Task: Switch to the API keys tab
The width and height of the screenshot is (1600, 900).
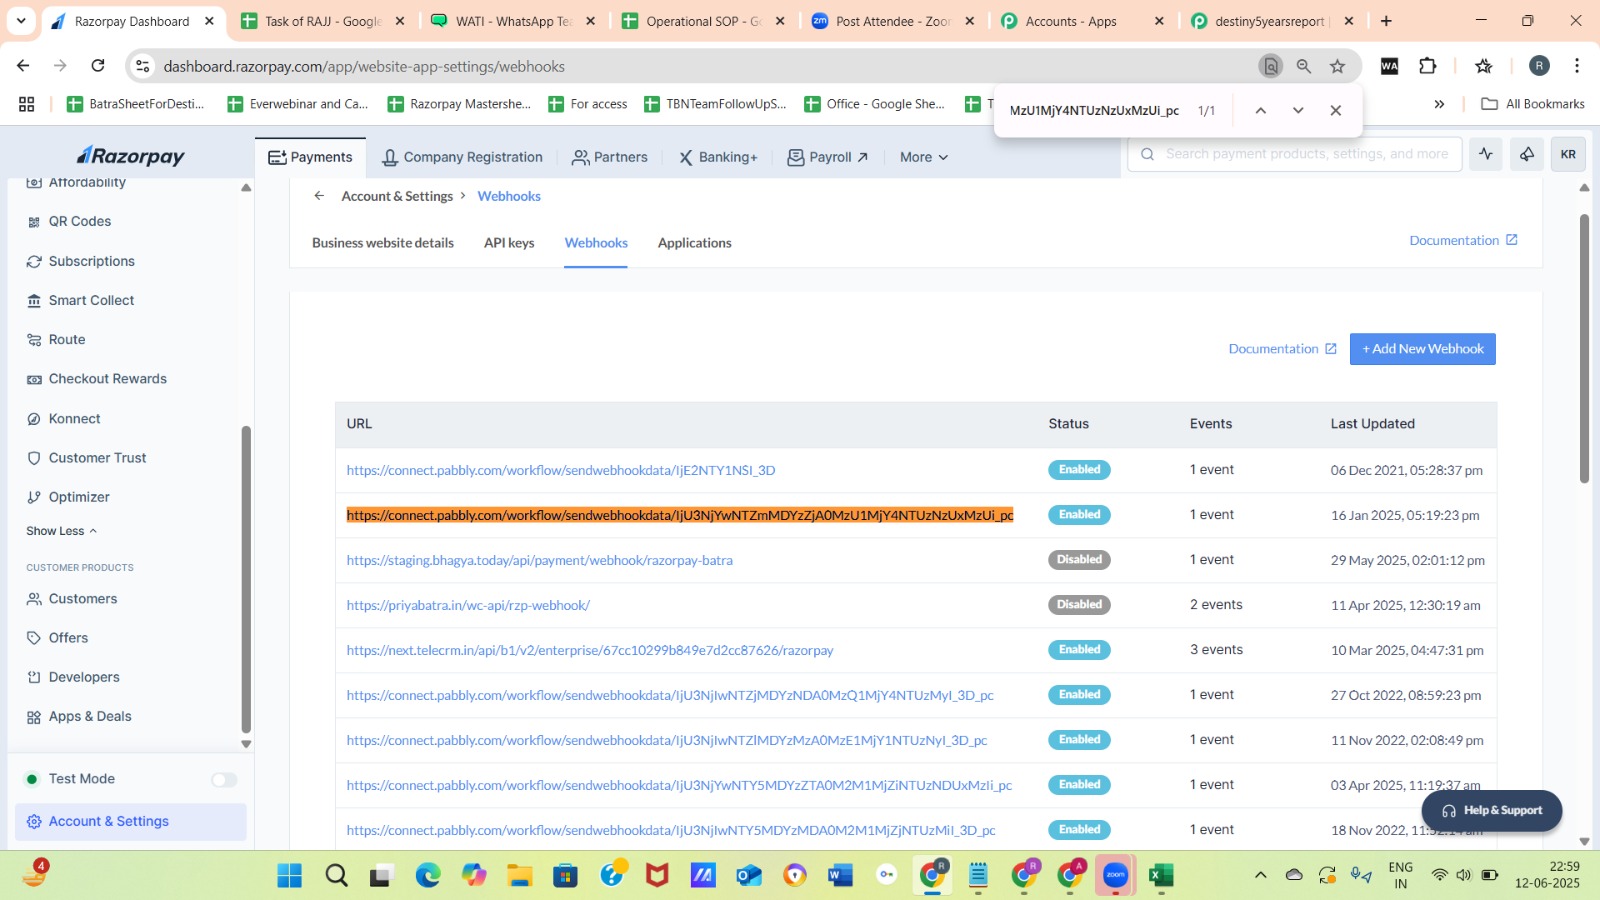Action: pos(509,243)
